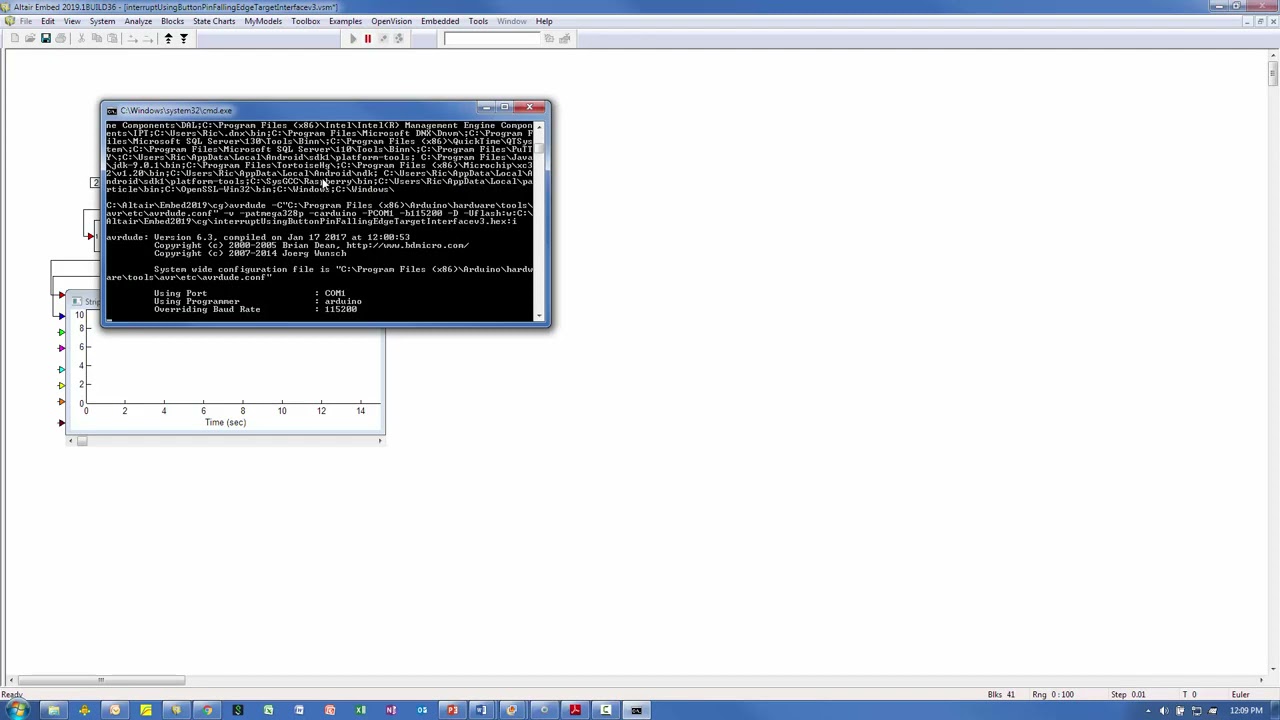Click the single step simulation icon
The width and height of the screenshot is (1280, 720).
click(x=383, y=38)
